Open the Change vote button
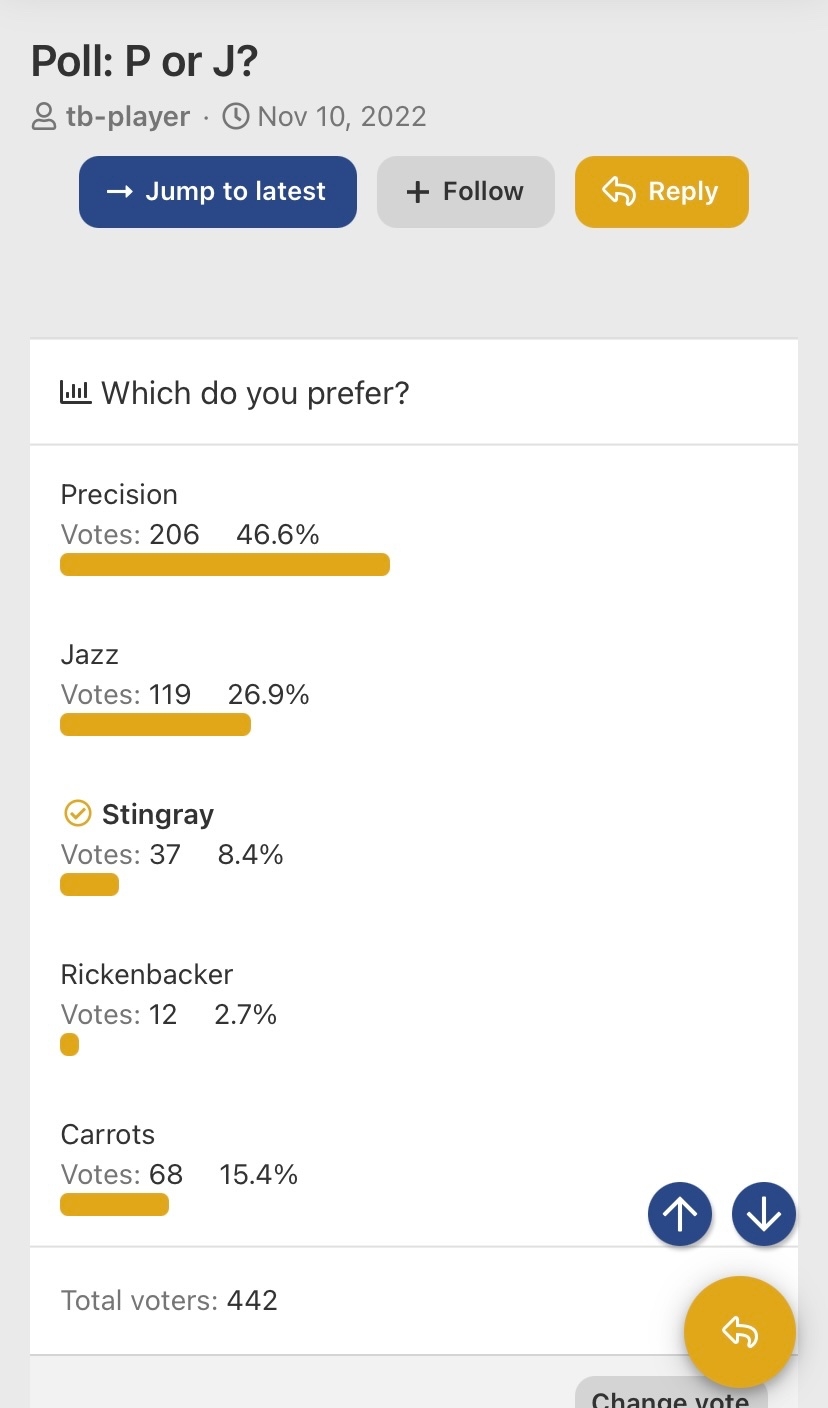Image resolution: width=828 pixels, height=1408 pixels. pos(671,1394)
